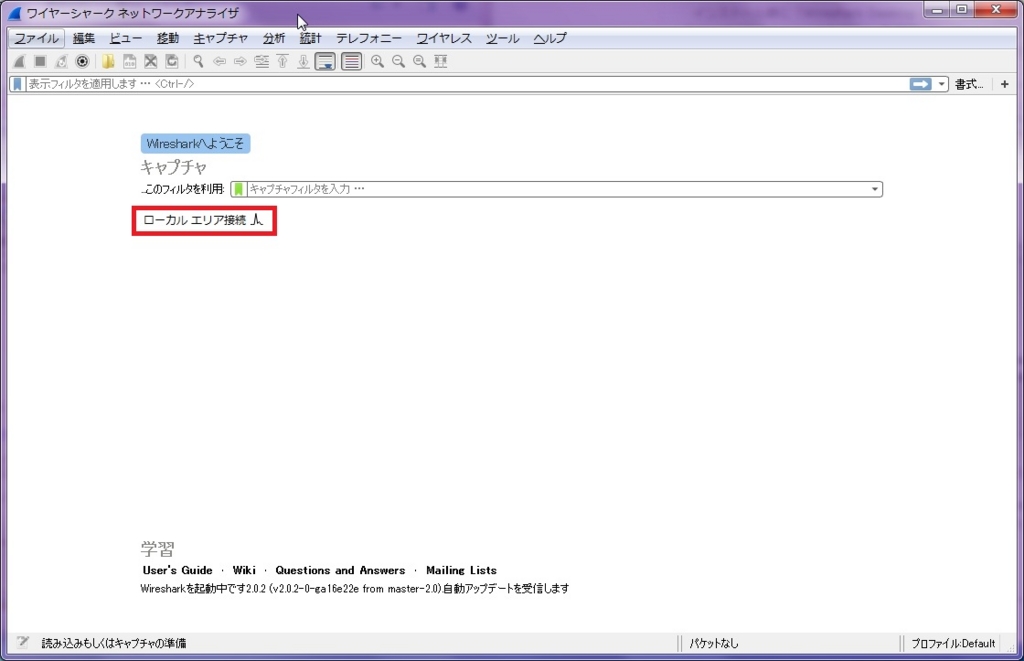Image resolution: width=1024 pixels, height=661 pixels.
Task: Open the ヘルプ menu
Action: click(x=550, y=38)
